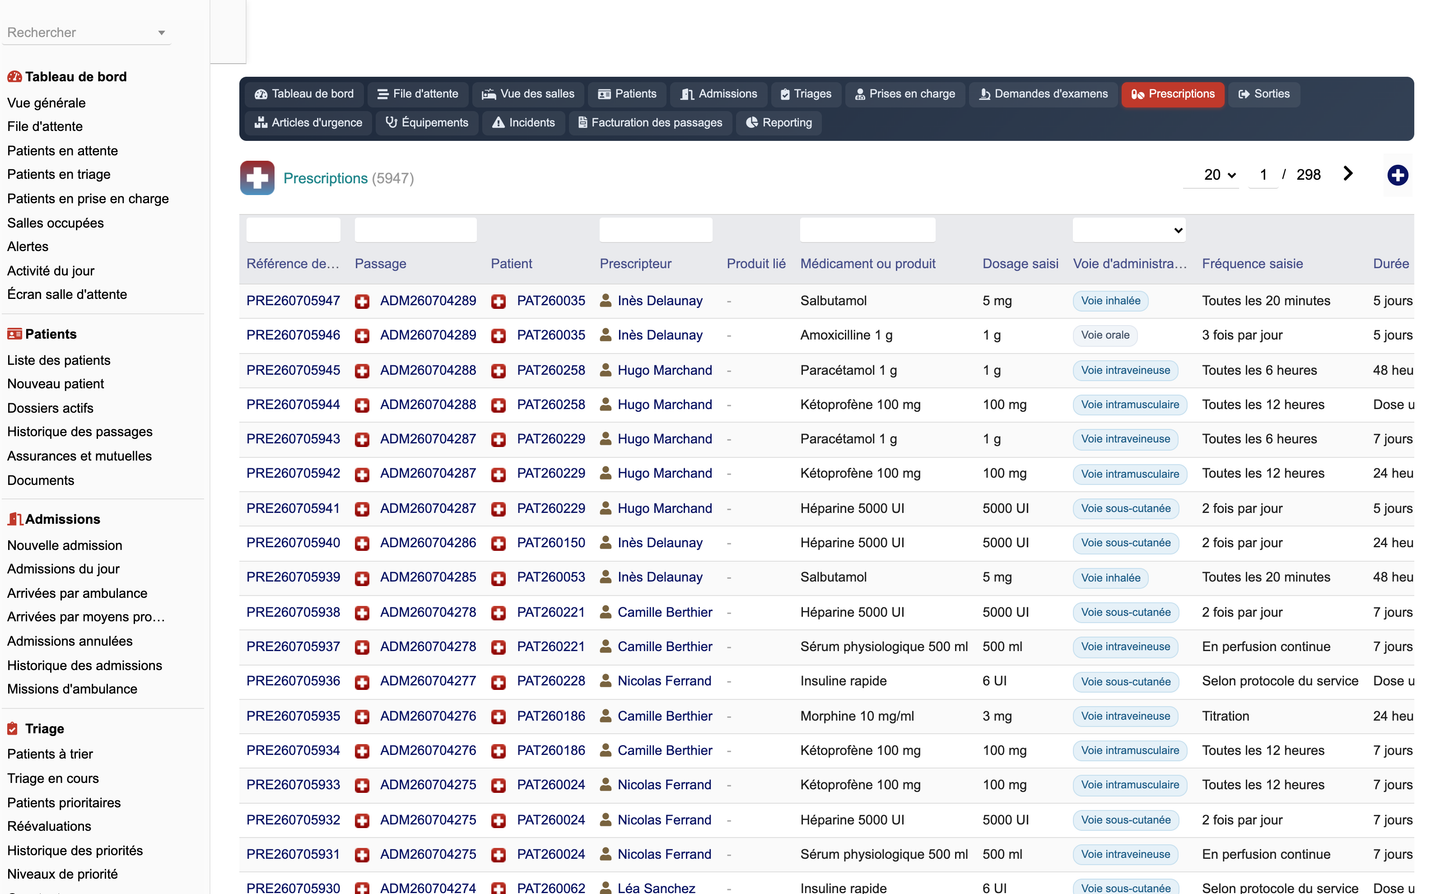Open the Admissions tab in top navigation
This screenshot has width=1445, height=894.
[718, 94]
